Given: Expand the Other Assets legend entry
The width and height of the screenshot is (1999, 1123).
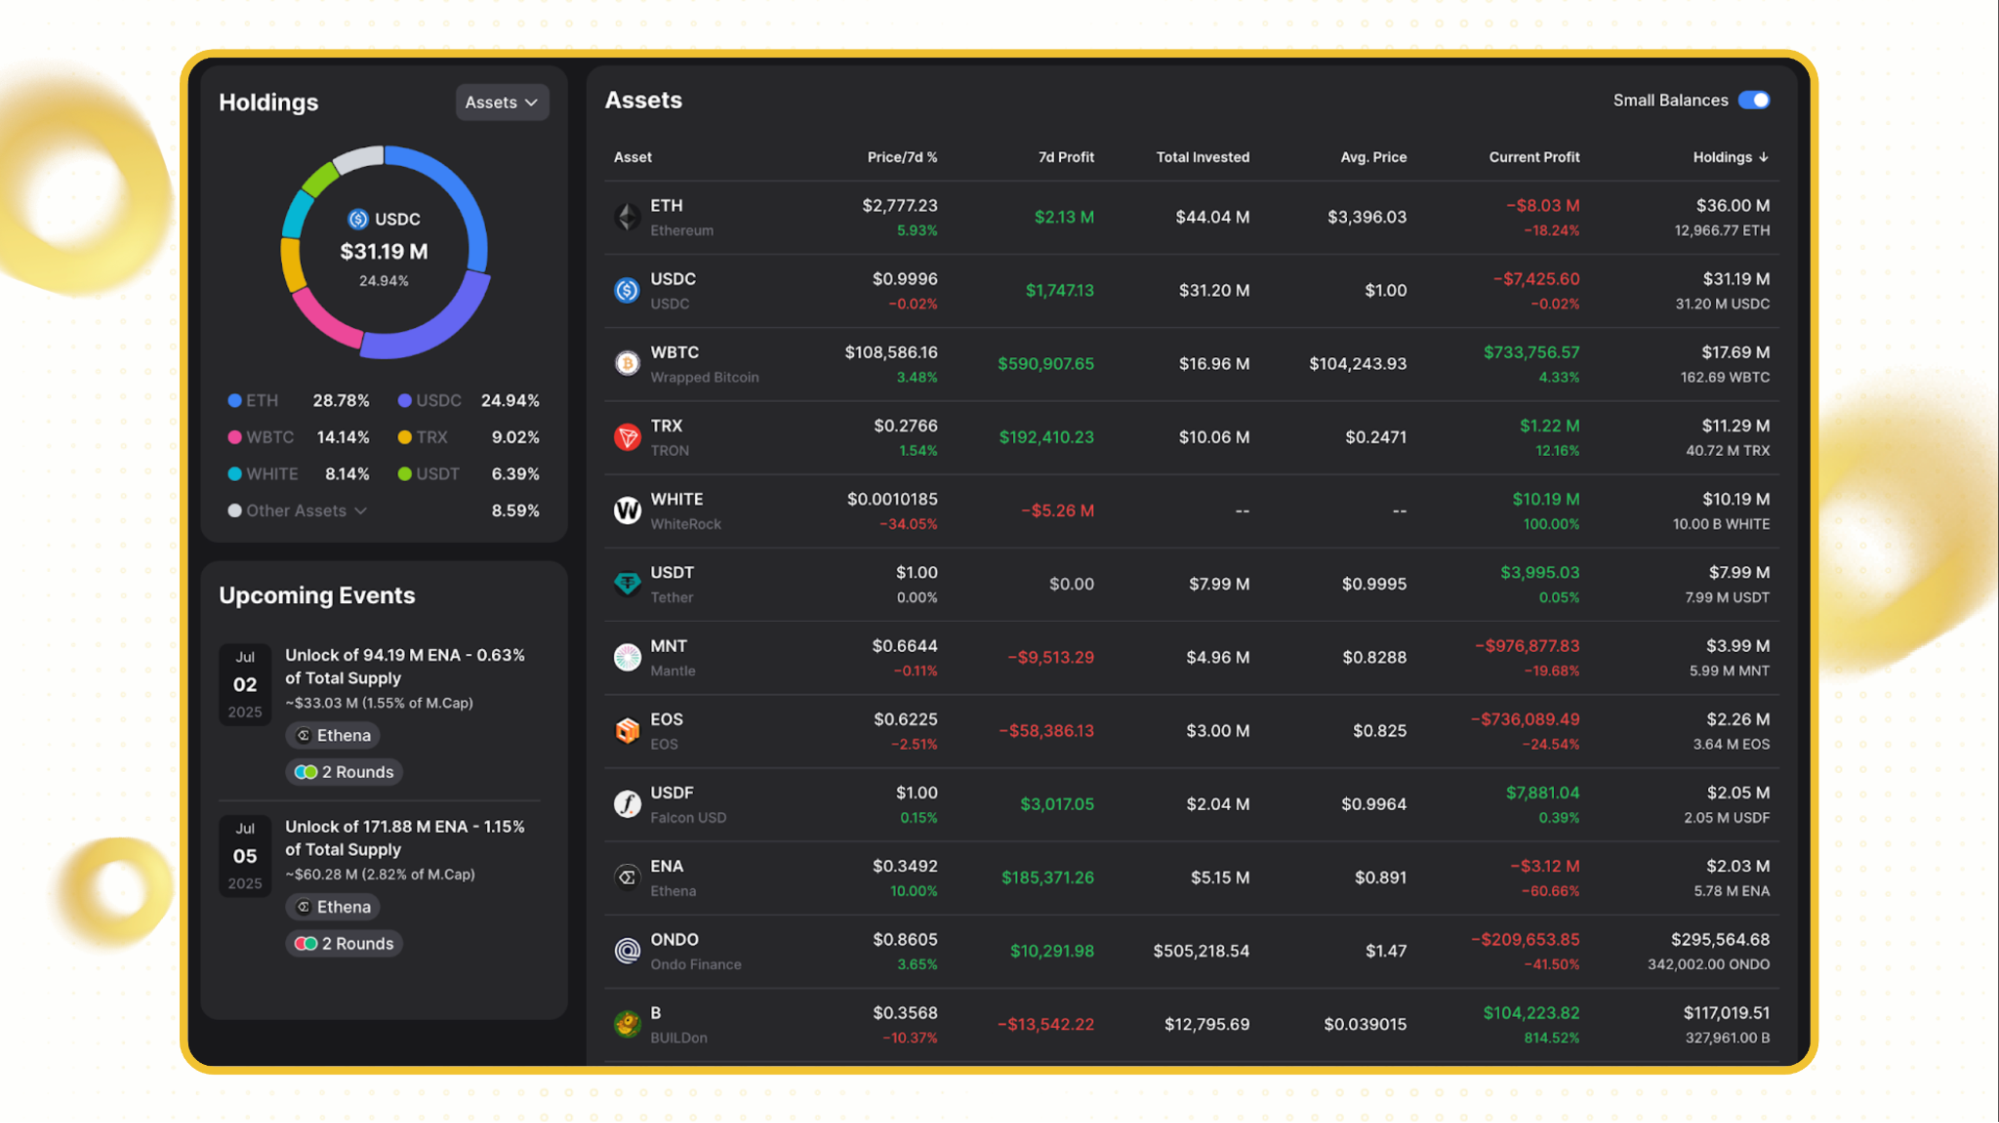Looking at the screenshot, I should click(305, 511).
